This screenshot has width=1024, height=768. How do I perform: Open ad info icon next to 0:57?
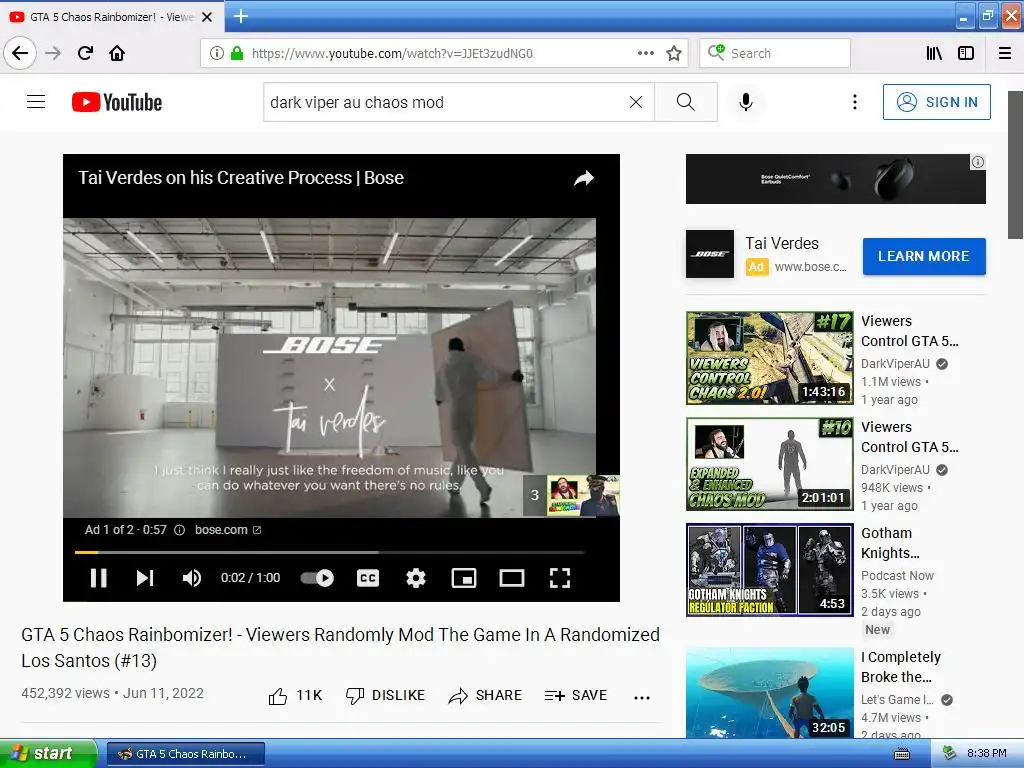coord(179,530)
